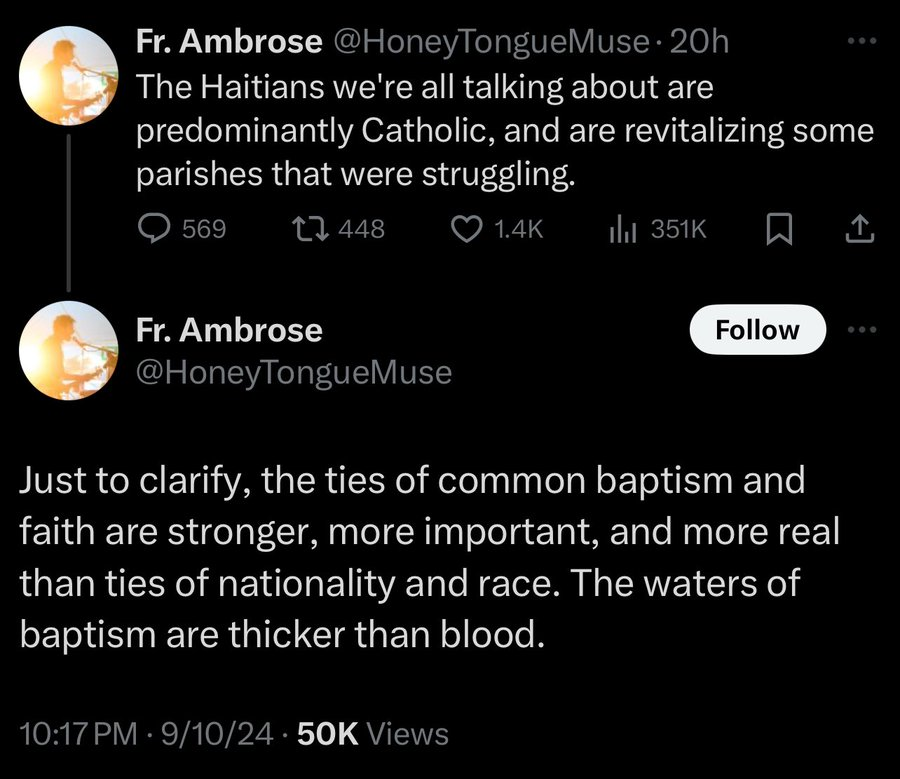Click the Fr. Ambrose name above the main tweet
Screen dimensions: 900x779
229,329
